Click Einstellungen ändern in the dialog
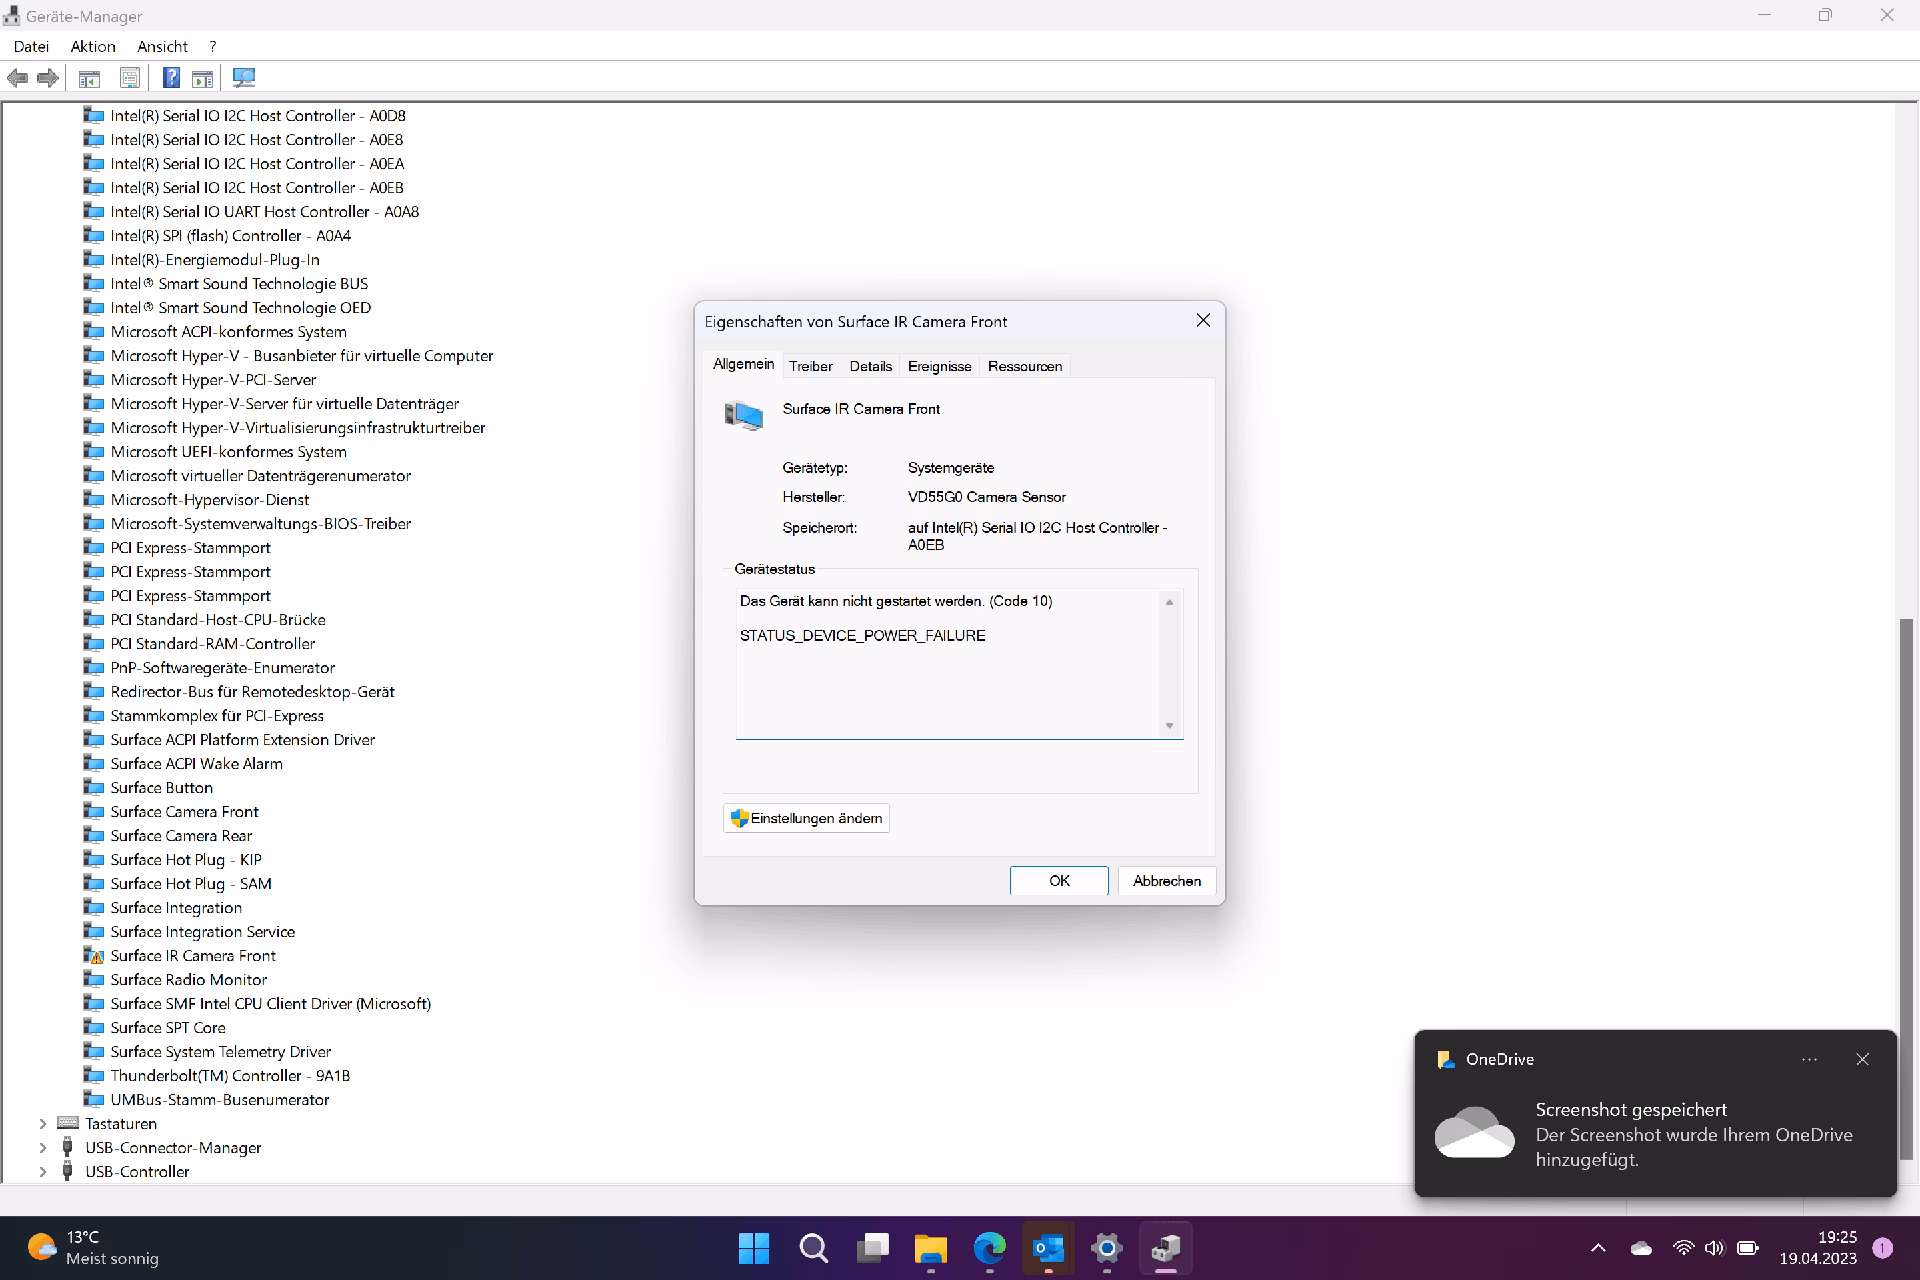Image resolution: width=1920 pixels, height=1280 pixels. (805, 818)
